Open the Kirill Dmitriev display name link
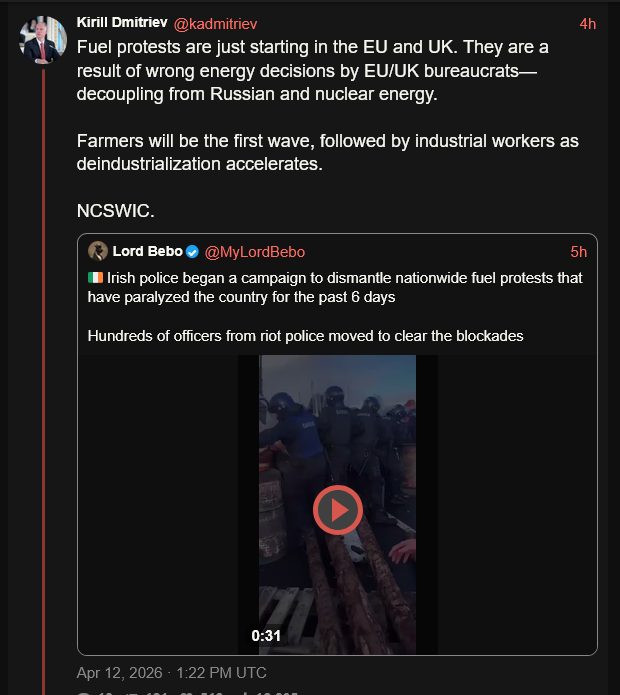 [122, 23]
